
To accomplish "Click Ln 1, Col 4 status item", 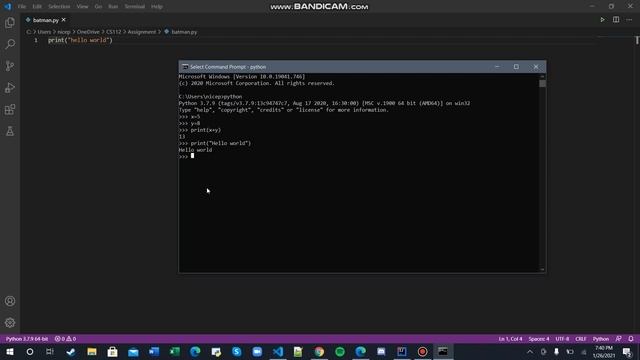I will (510, 339).
